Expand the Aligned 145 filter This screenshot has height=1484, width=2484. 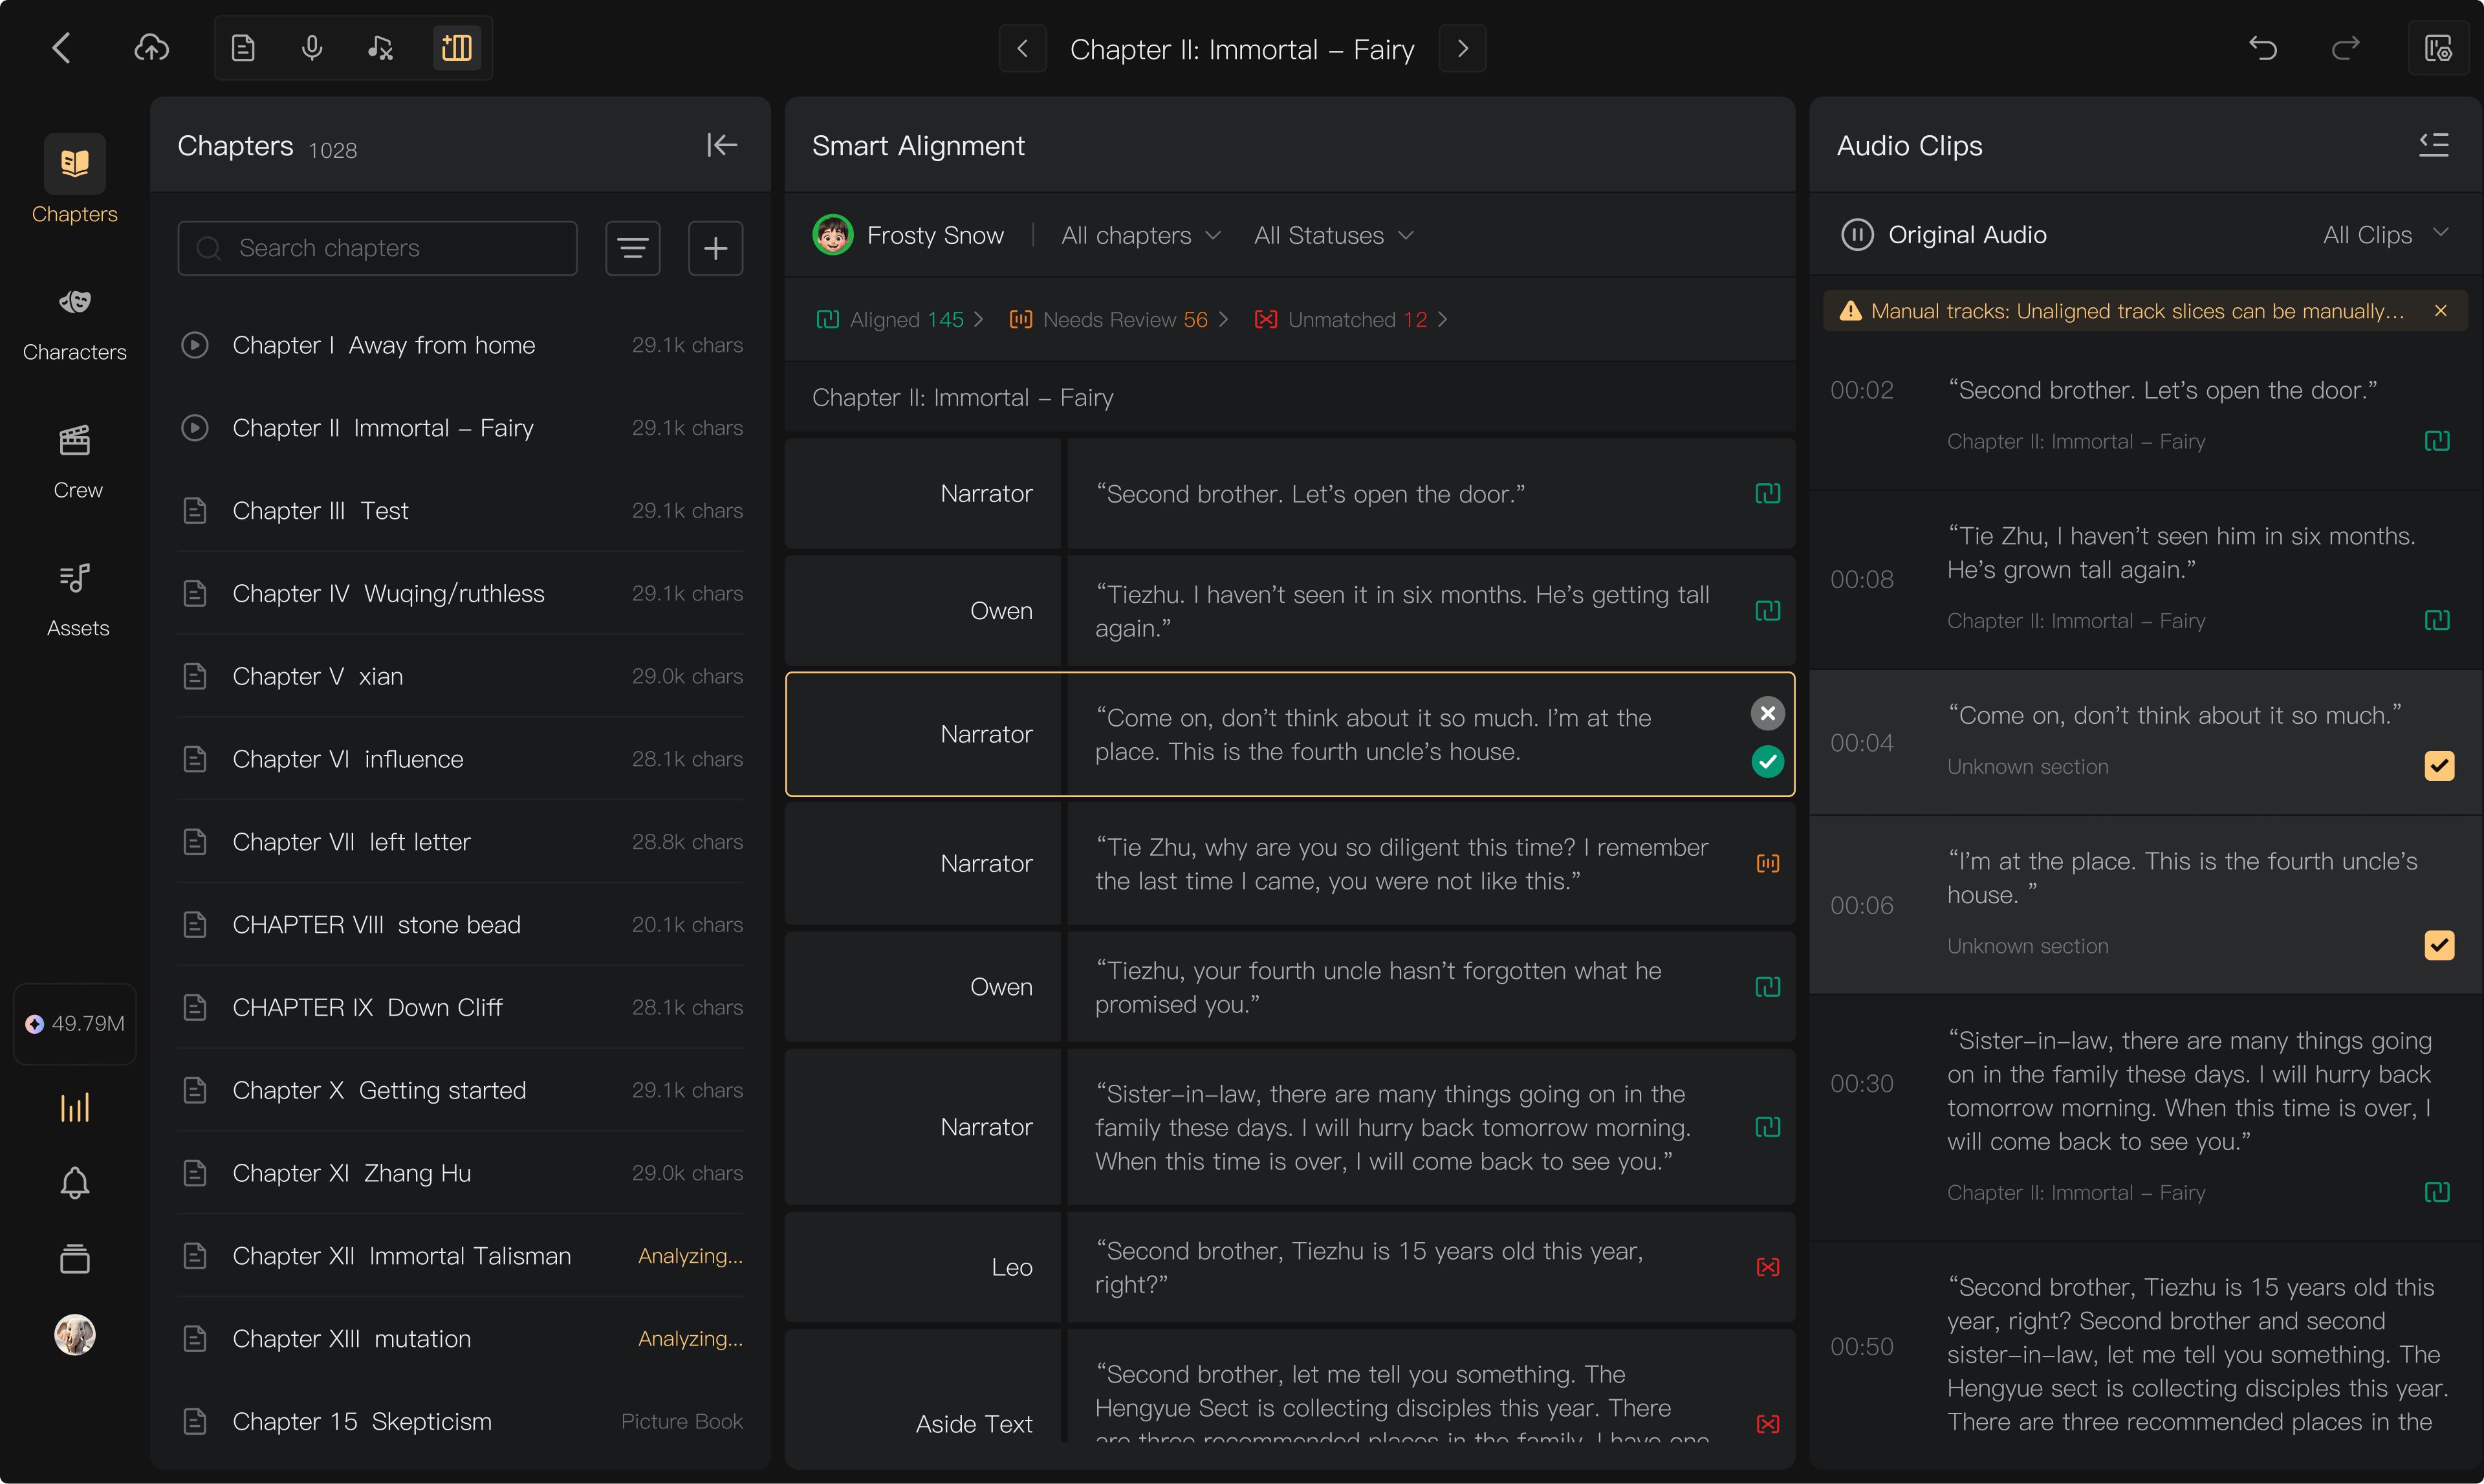(900, 319)
